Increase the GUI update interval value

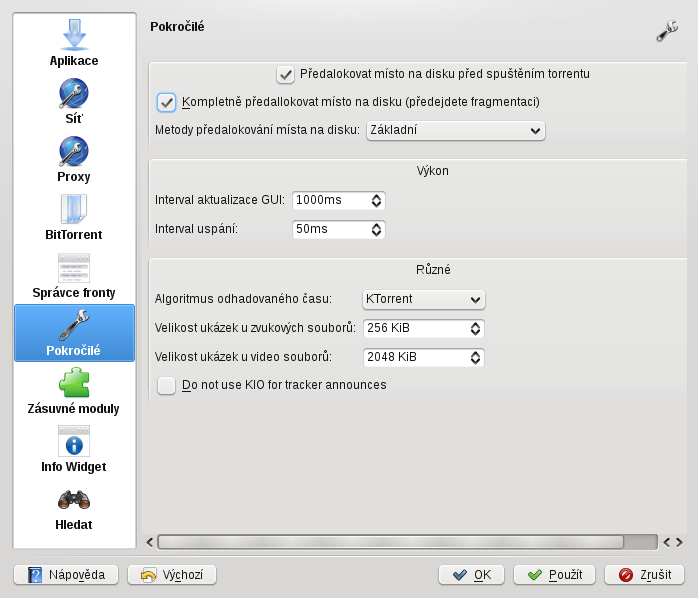tap(377, 196)
